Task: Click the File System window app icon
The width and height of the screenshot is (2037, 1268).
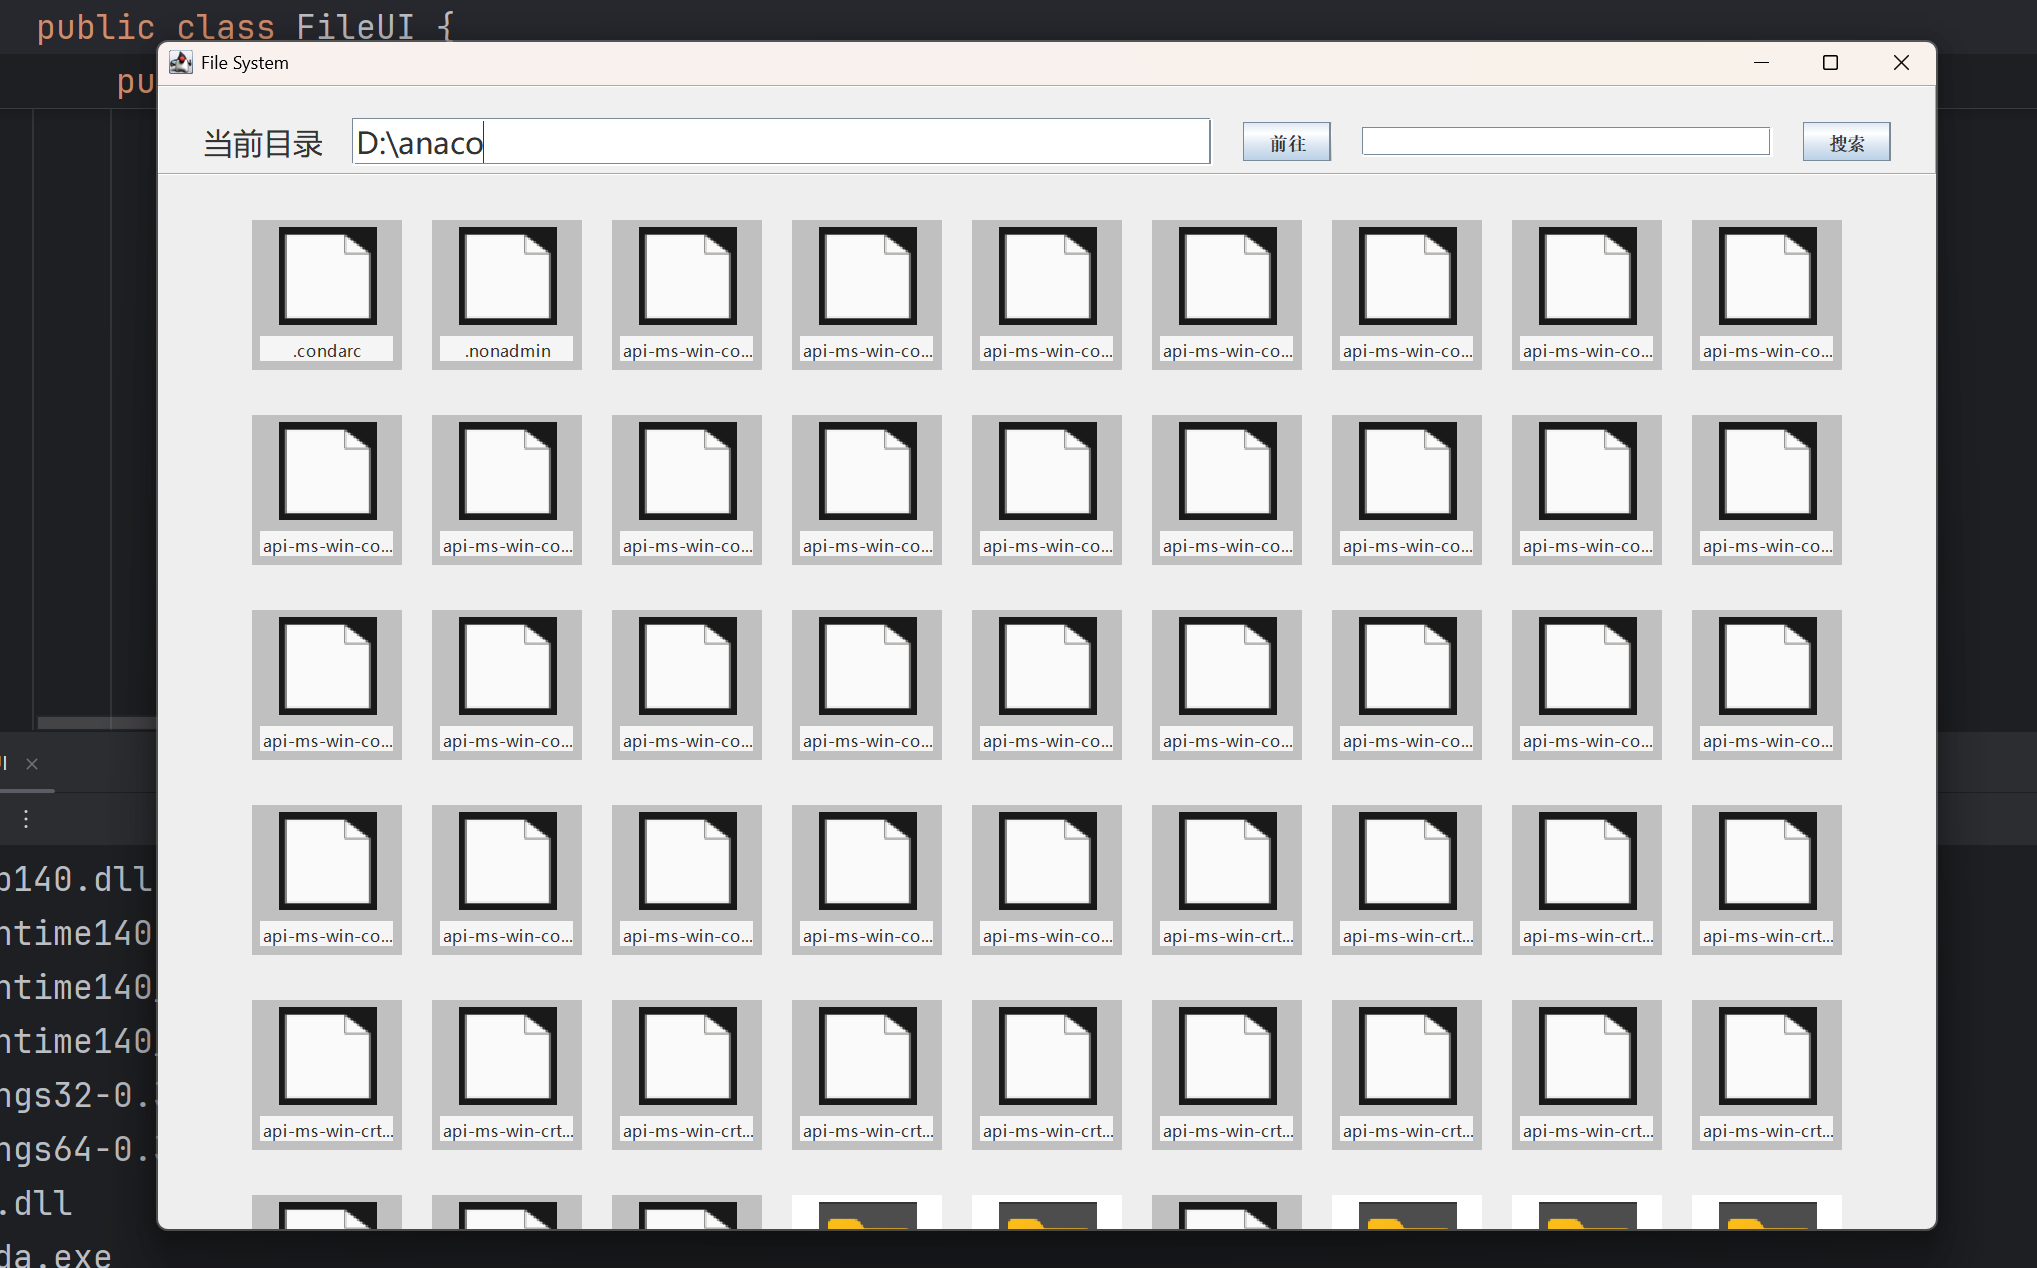Action: coord(181,63)
